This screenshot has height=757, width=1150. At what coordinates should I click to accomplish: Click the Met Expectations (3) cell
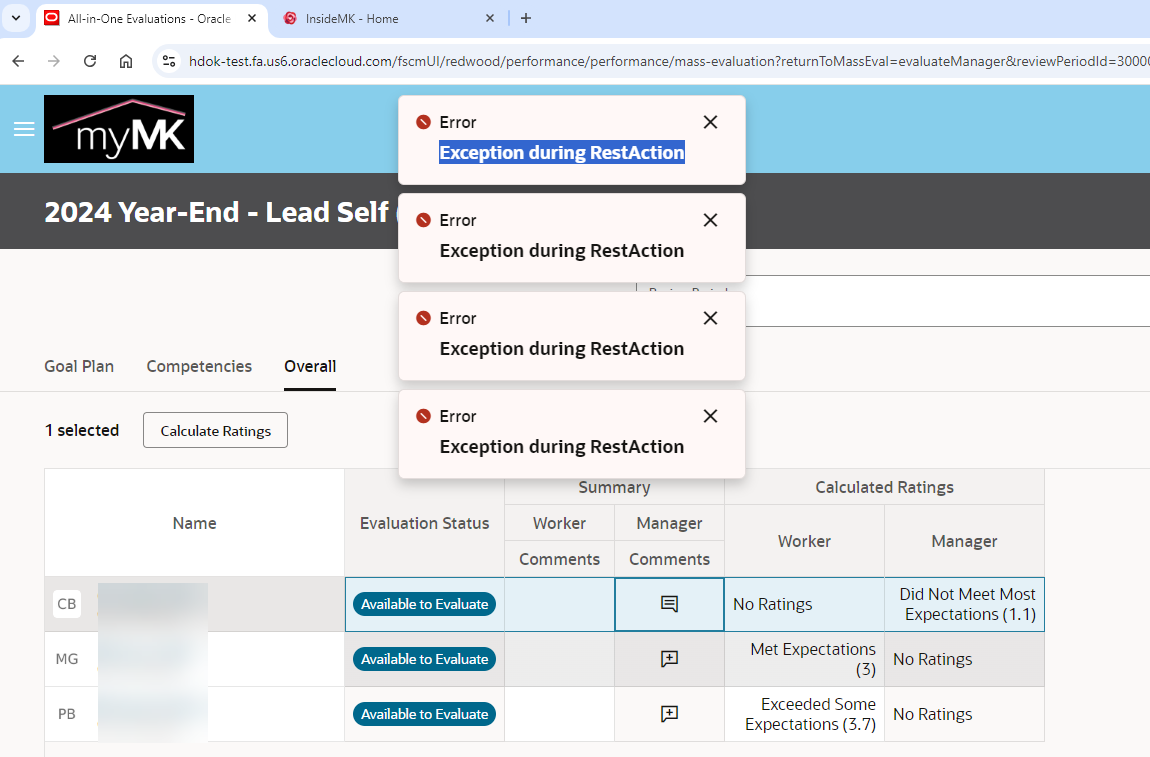pos(805,659)
